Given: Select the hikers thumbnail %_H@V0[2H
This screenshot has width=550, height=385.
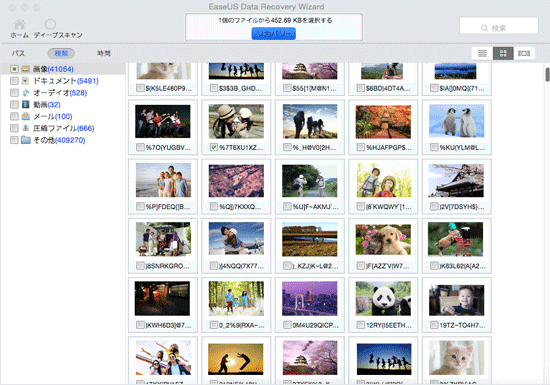Looking at the screenshot, I should [x=310, y=121].
